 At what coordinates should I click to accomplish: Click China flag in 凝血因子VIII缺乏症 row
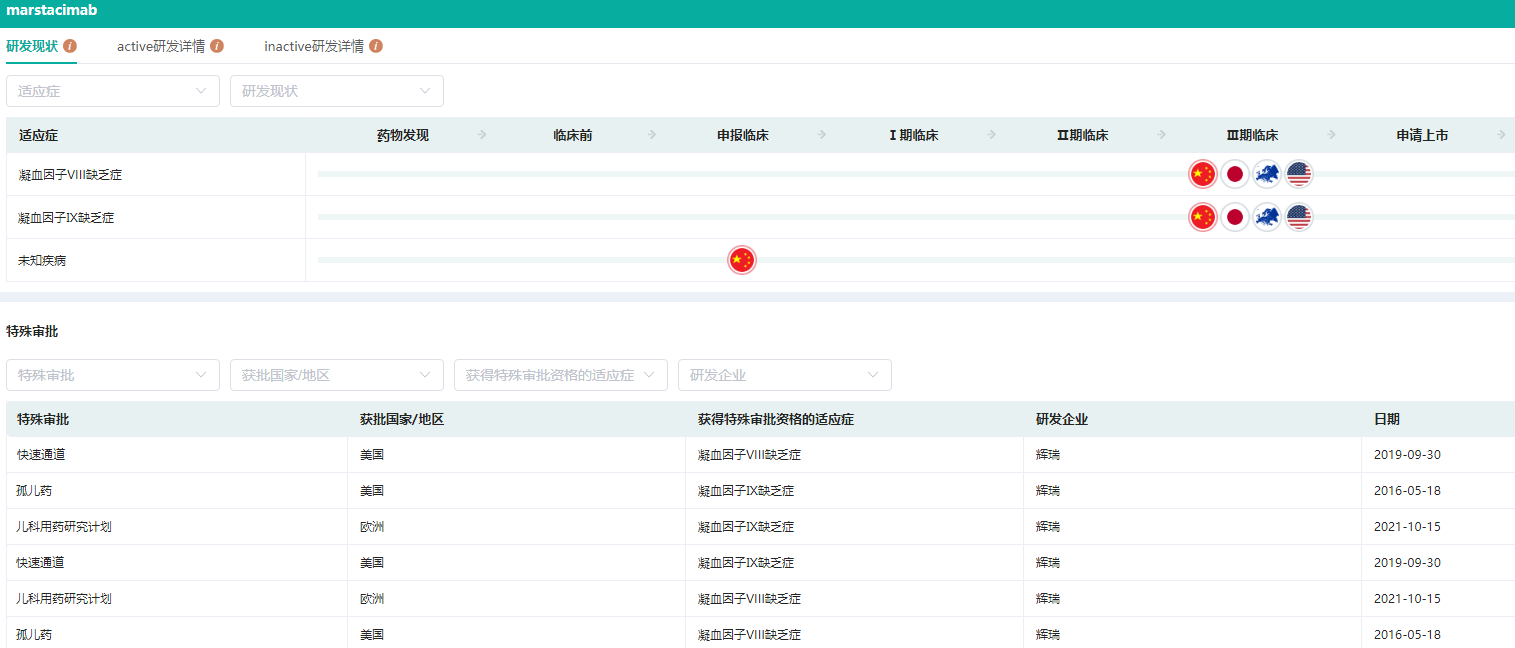point(1203,174)
